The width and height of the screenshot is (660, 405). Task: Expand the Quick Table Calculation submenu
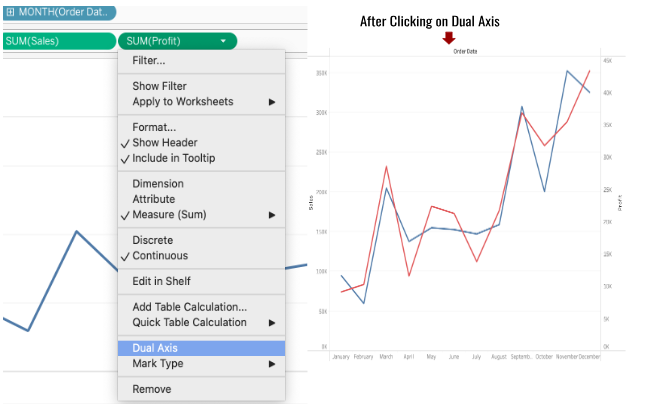pyautogui.click(x=271, y=323)
